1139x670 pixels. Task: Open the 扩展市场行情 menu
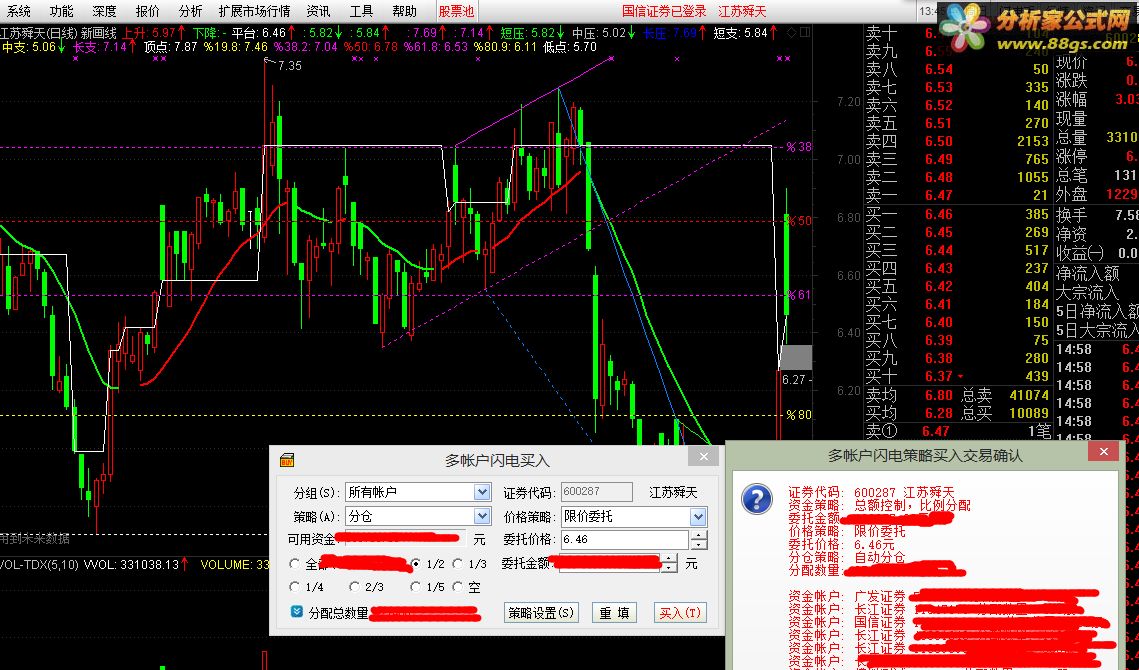254,11
